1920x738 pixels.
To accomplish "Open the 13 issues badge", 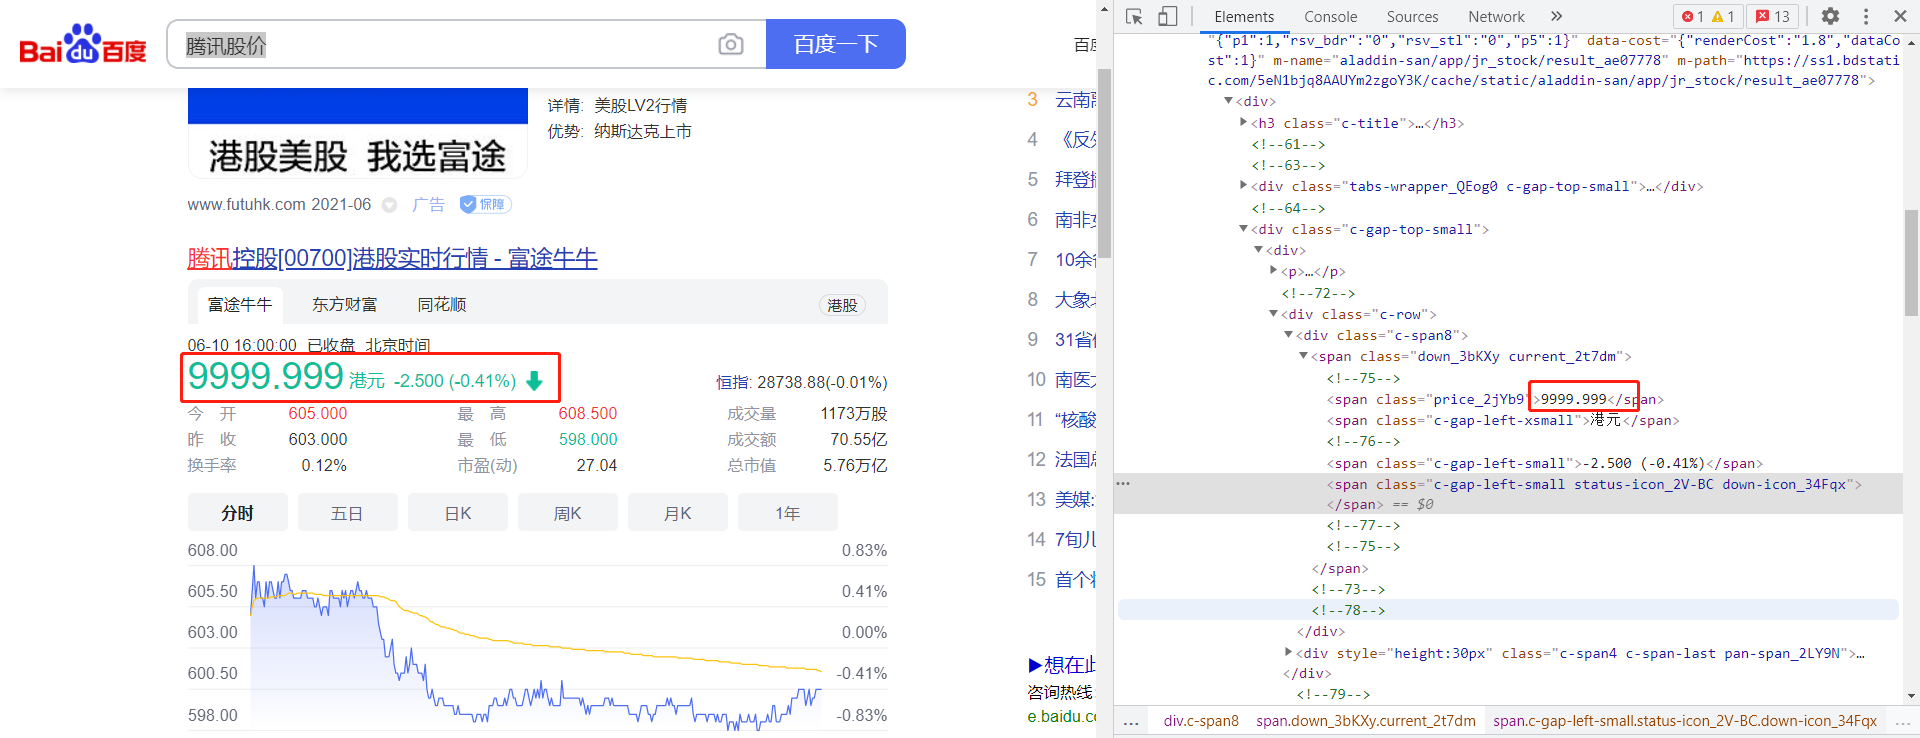I will click(x=1773, y=16).
